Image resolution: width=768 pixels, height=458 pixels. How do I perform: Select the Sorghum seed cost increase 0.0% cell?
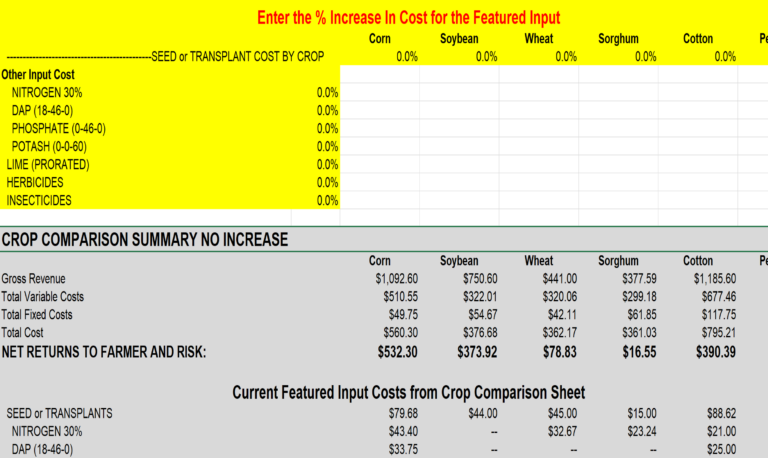(619, 57)
